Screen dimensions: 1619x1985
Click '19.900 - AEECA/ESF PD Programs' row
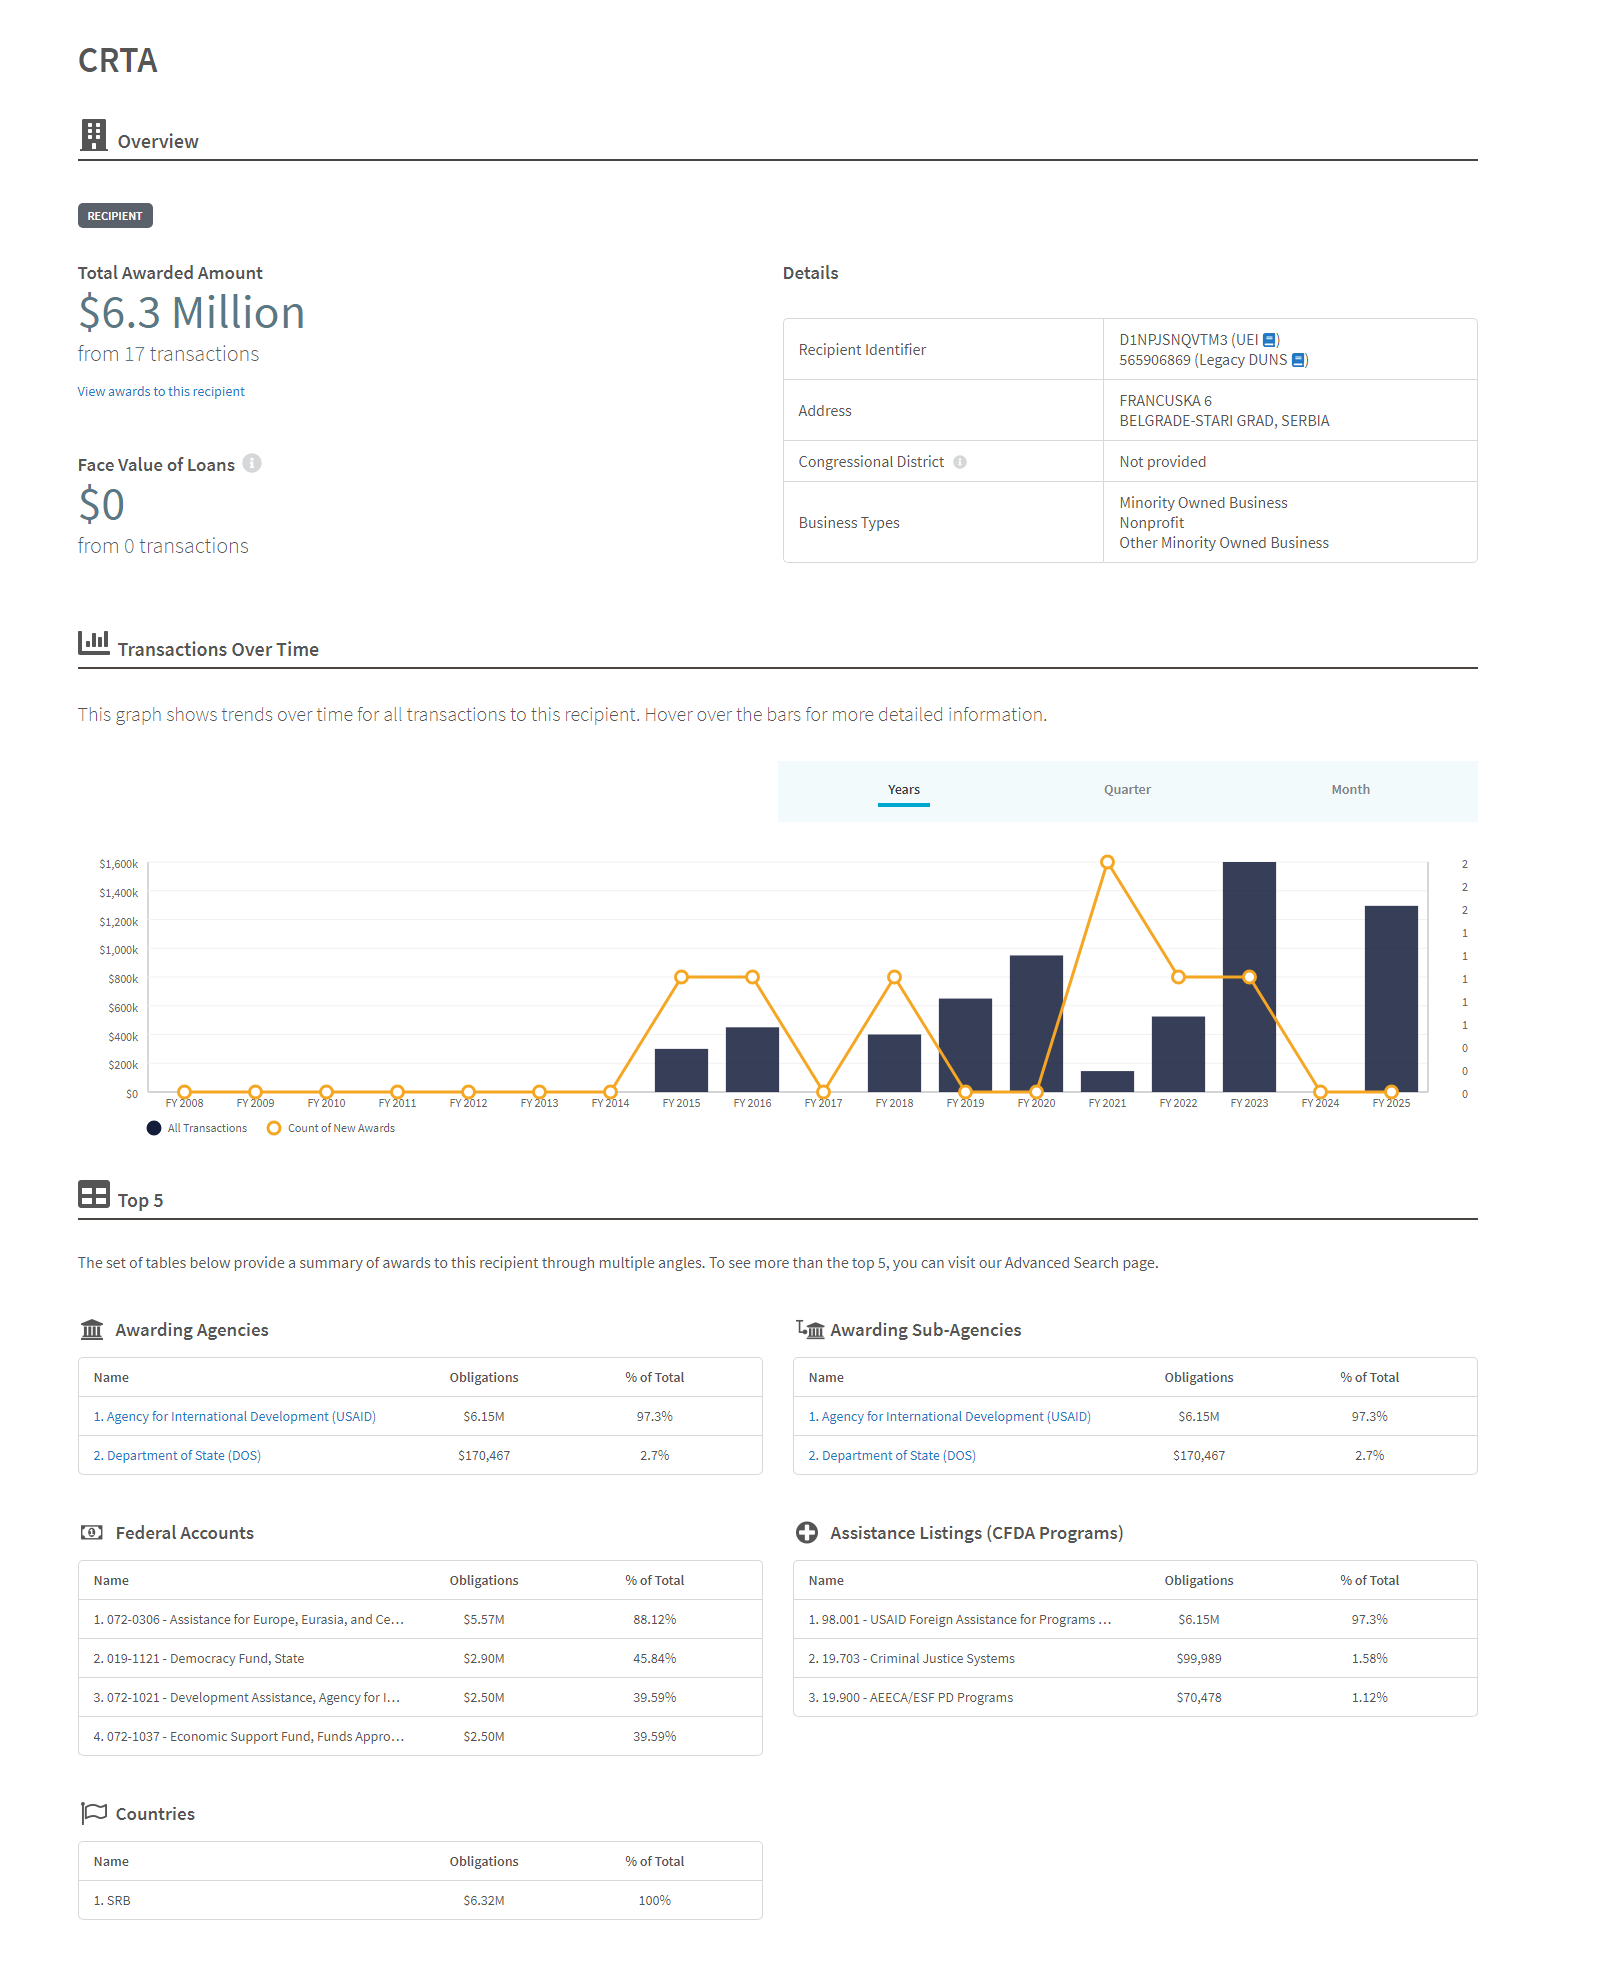pos(1135,1698)
